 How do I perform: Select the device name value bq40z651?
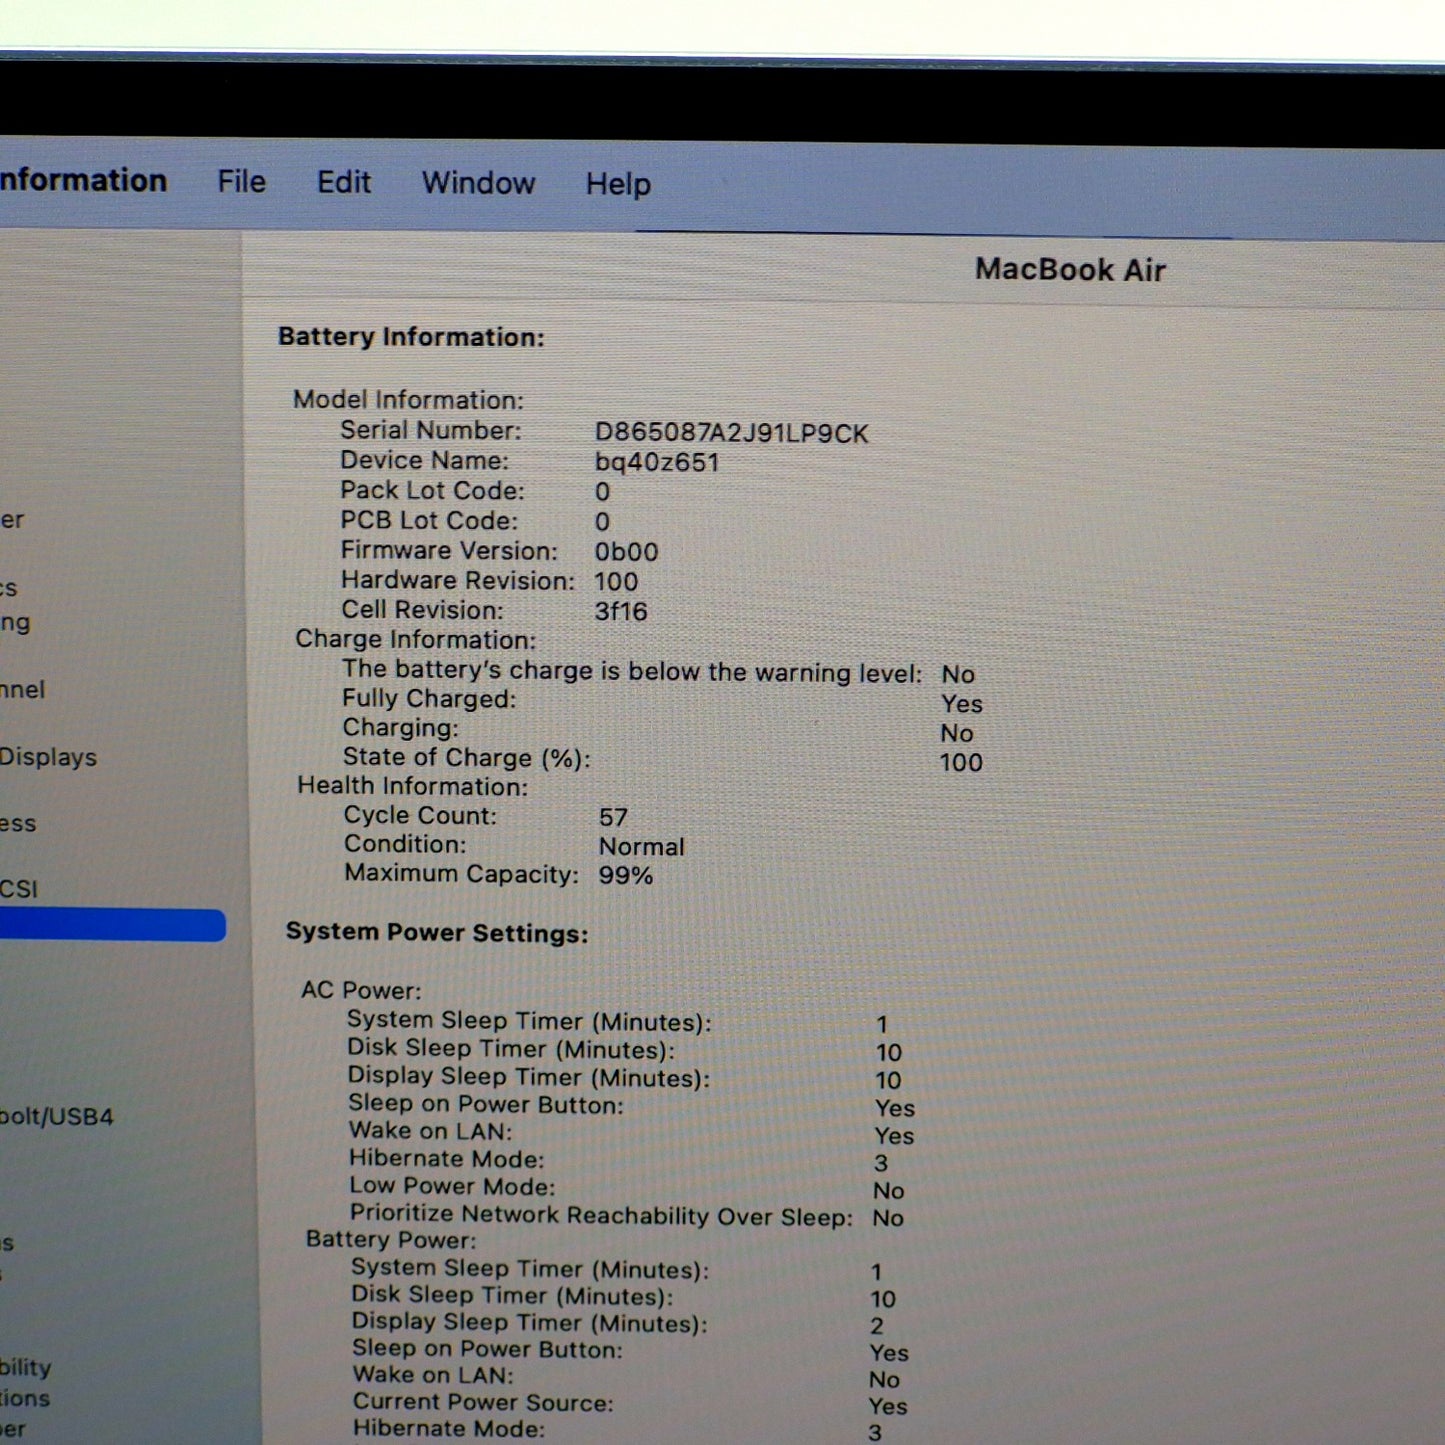click(657, 463)
